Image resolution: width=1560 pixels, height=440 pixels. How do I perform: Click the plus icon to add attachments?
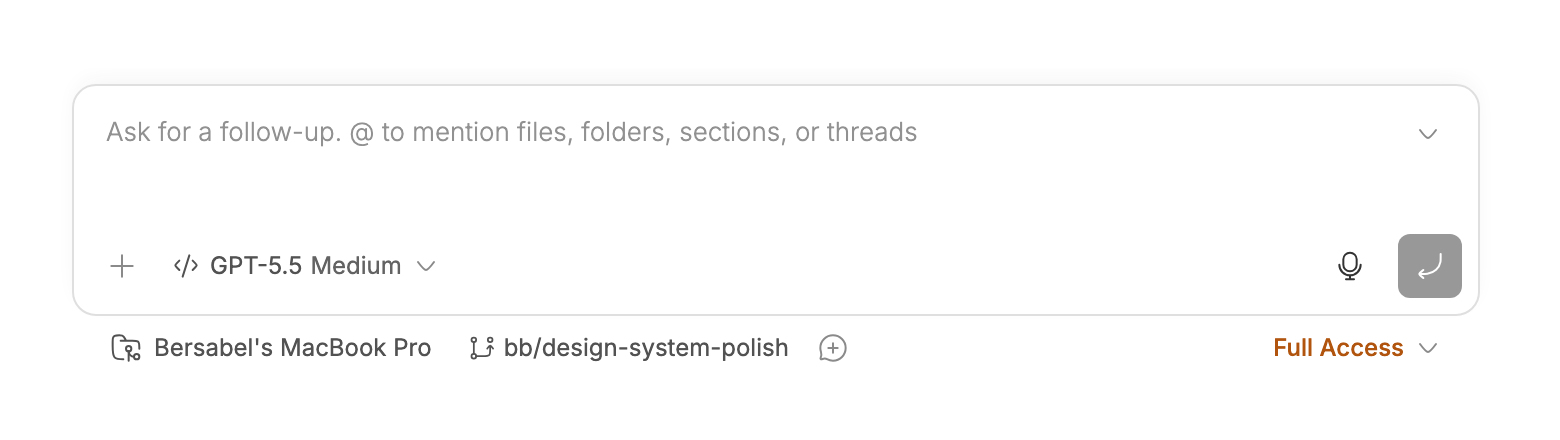pyautogui.click(x=122, y=266)
